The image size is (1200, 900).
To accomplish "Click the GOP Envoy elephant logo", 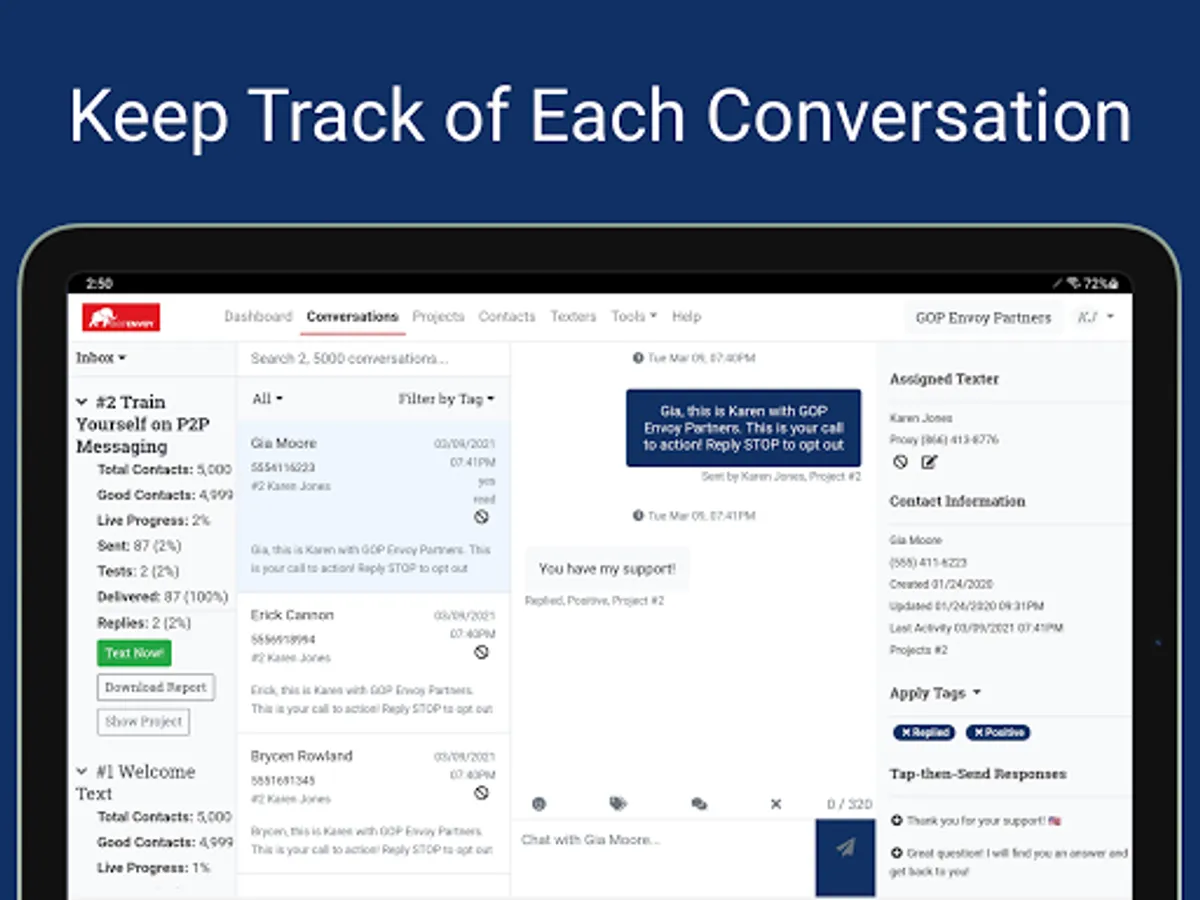I will [x=121, y=317].
